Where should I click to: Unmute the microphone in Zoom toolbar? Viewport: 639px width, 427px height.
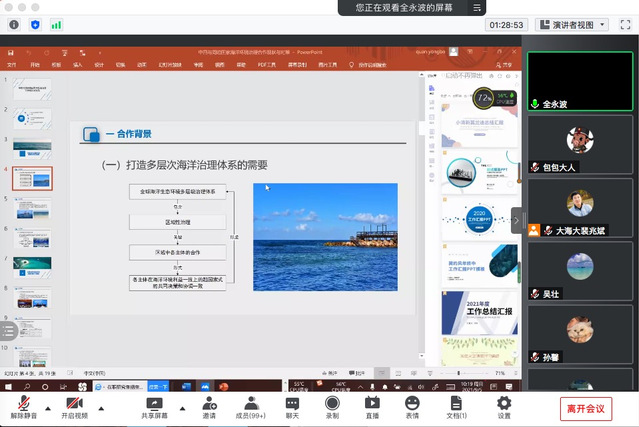pos(24,405)
